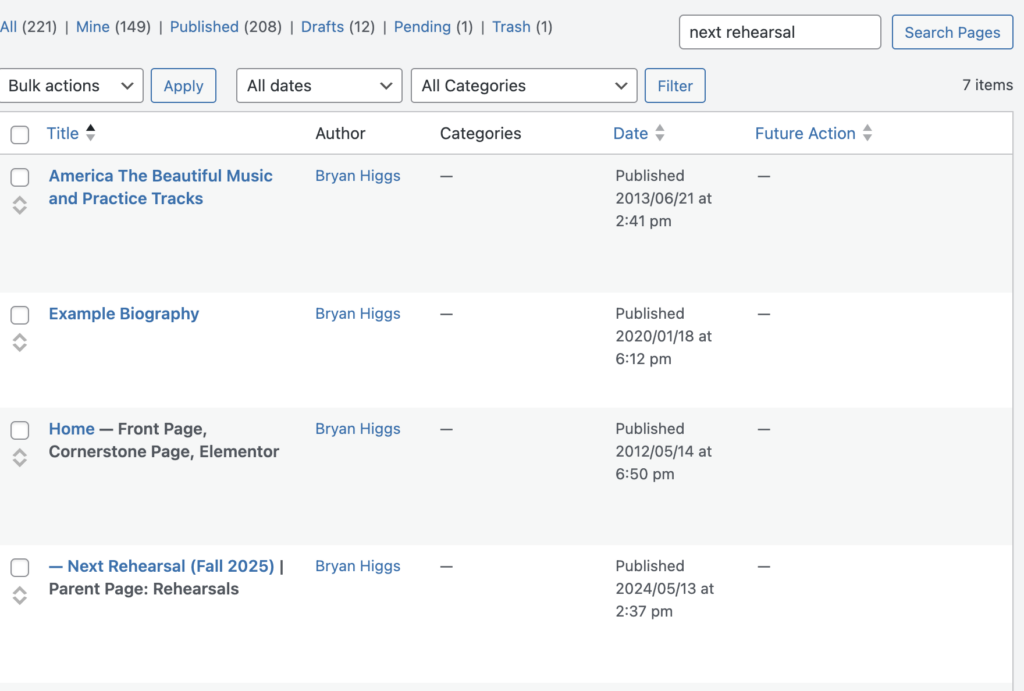Switch to the Drafts filter view

pyautogui.click(x=322, y=27)
